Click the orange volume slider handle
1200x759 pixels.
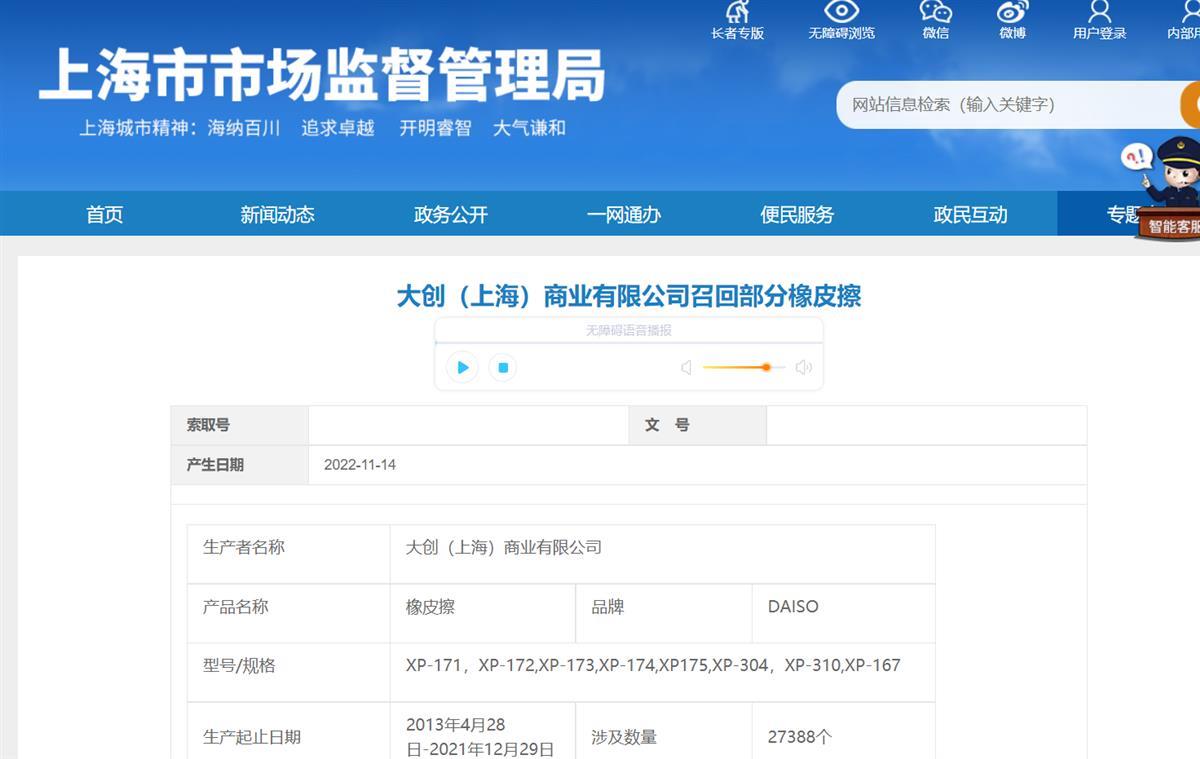tap(766, 367)
